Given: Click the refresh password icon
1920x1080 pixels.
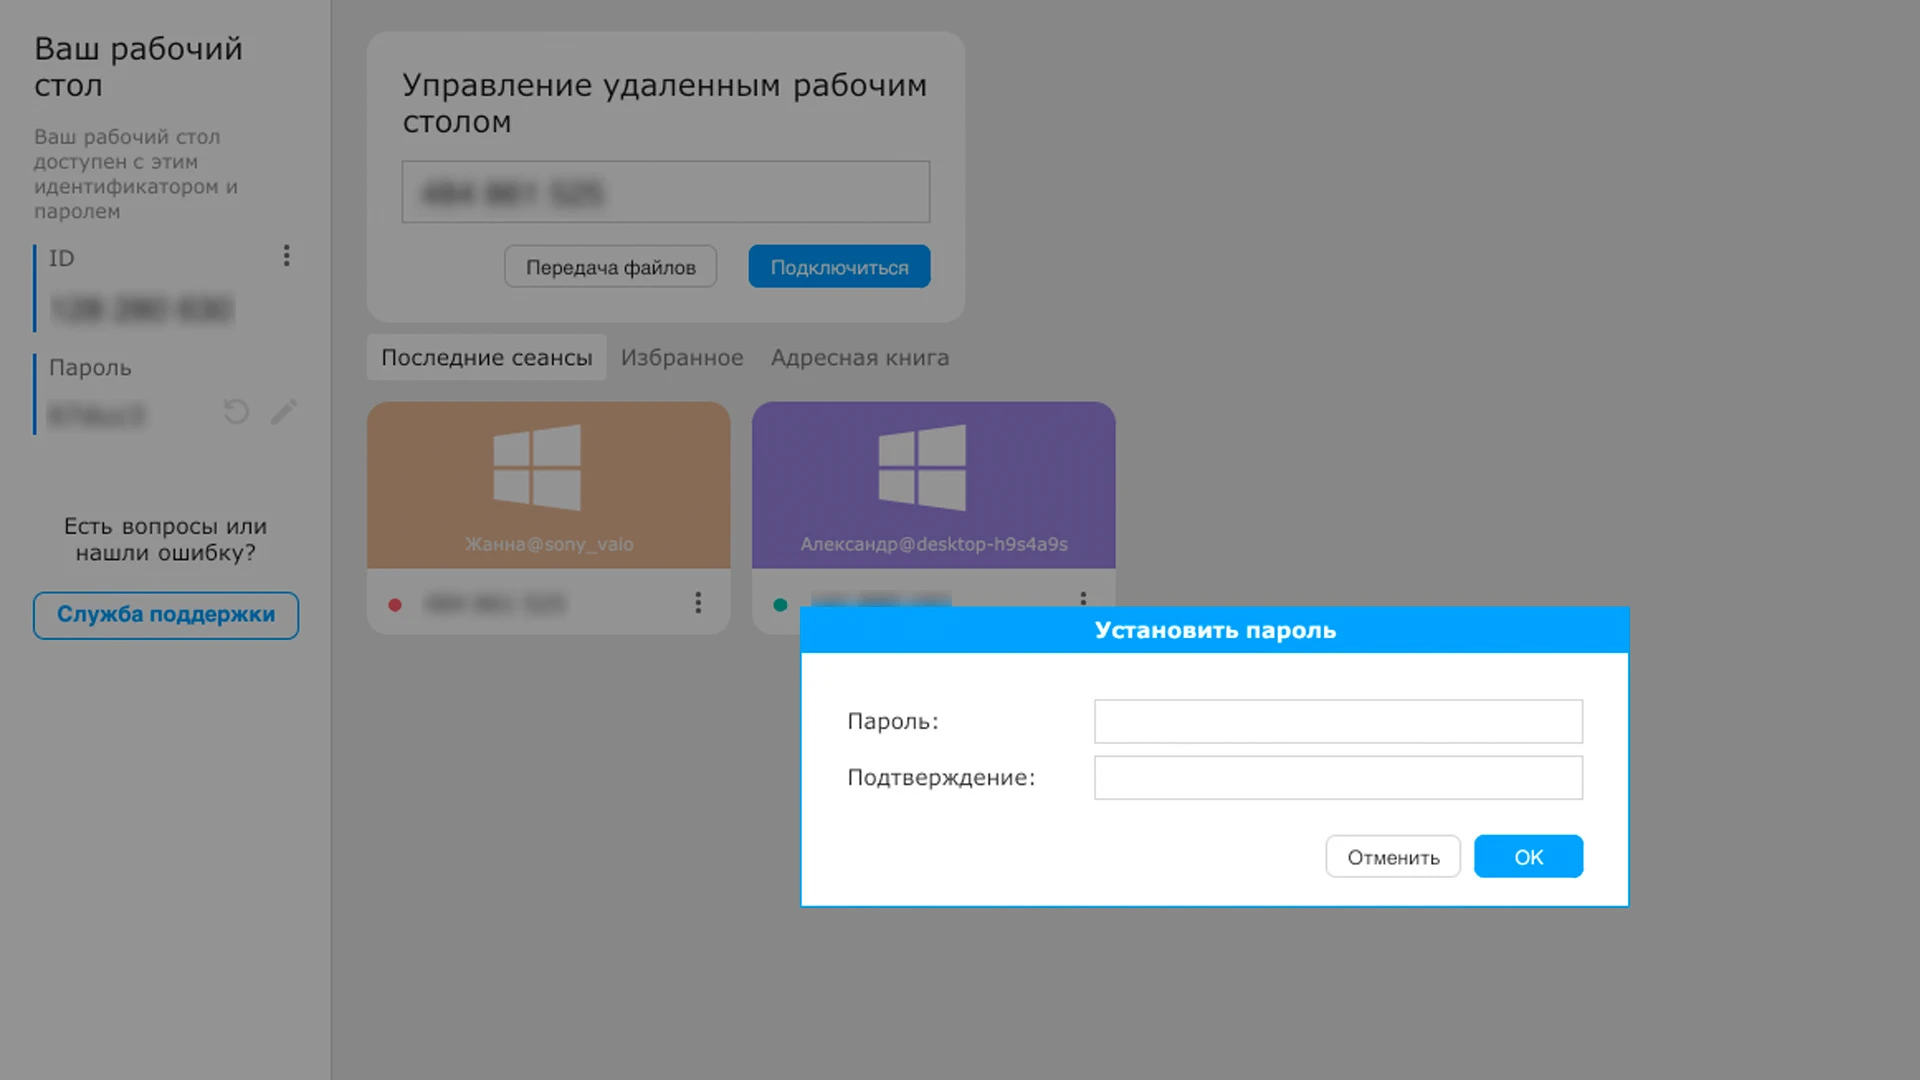Looking at the screenshot, I should (x=236, y=412).
